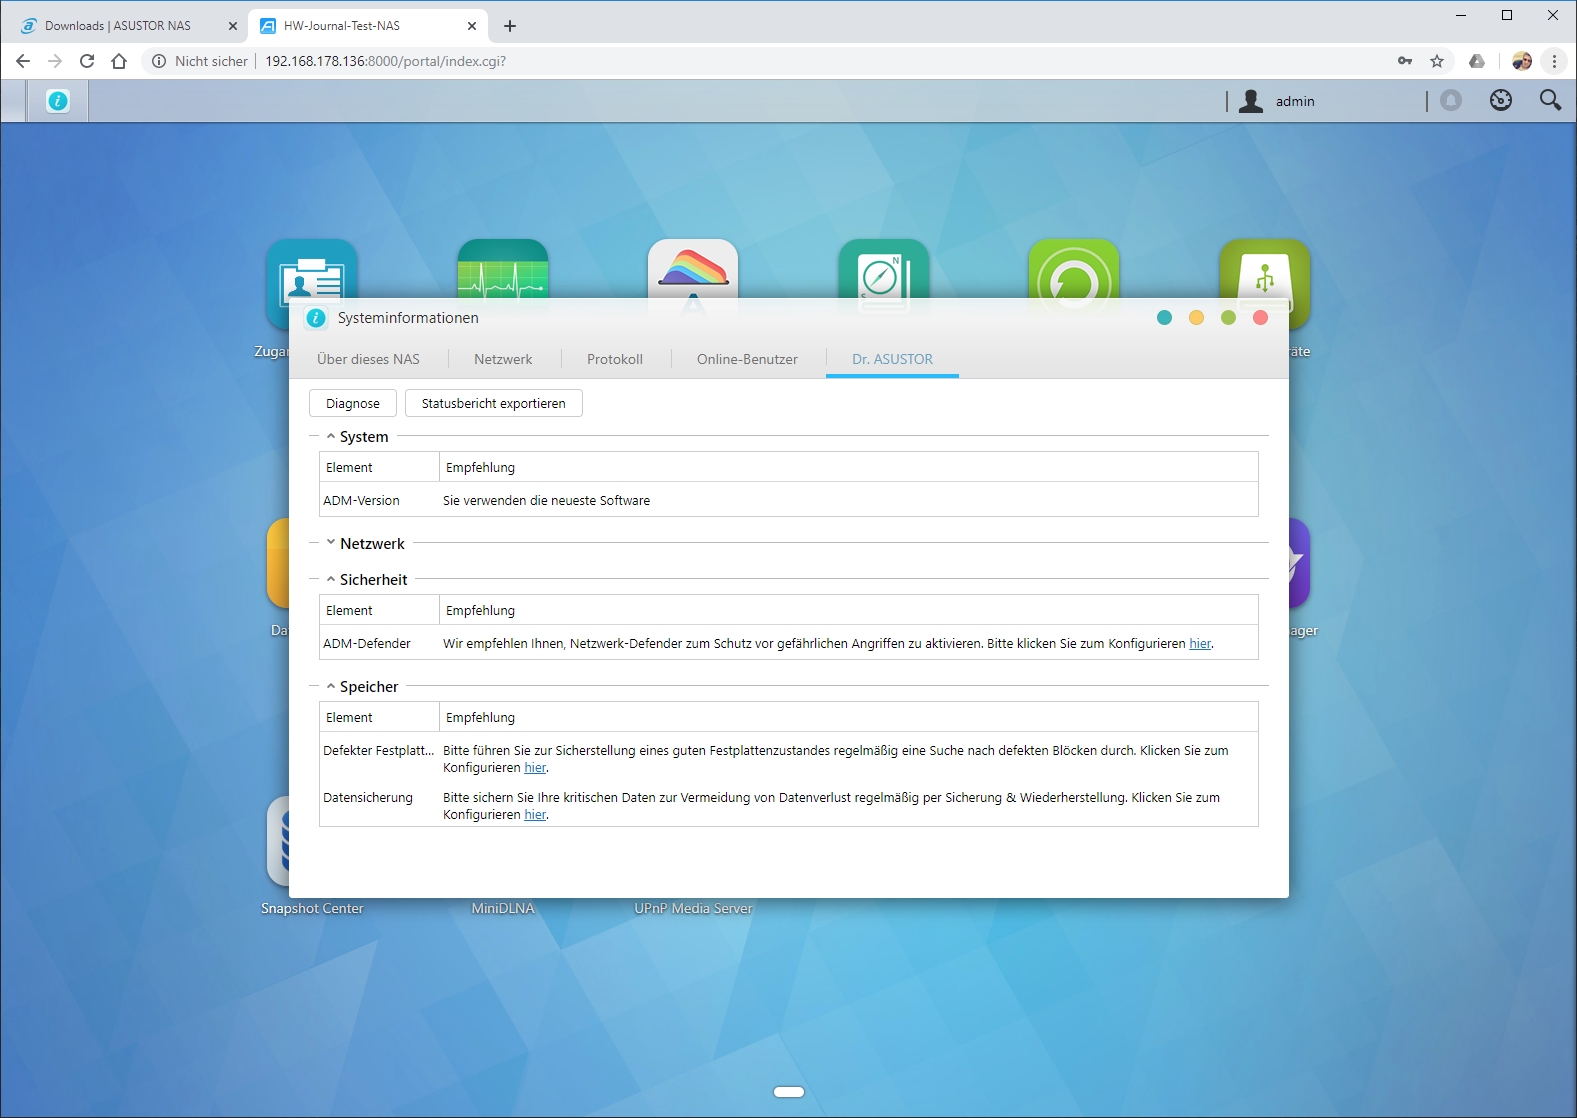Click the 'Nicht sicher' site info icon
The image size is (1577, 1118).
pyautogui.click(x=159, y=61)
